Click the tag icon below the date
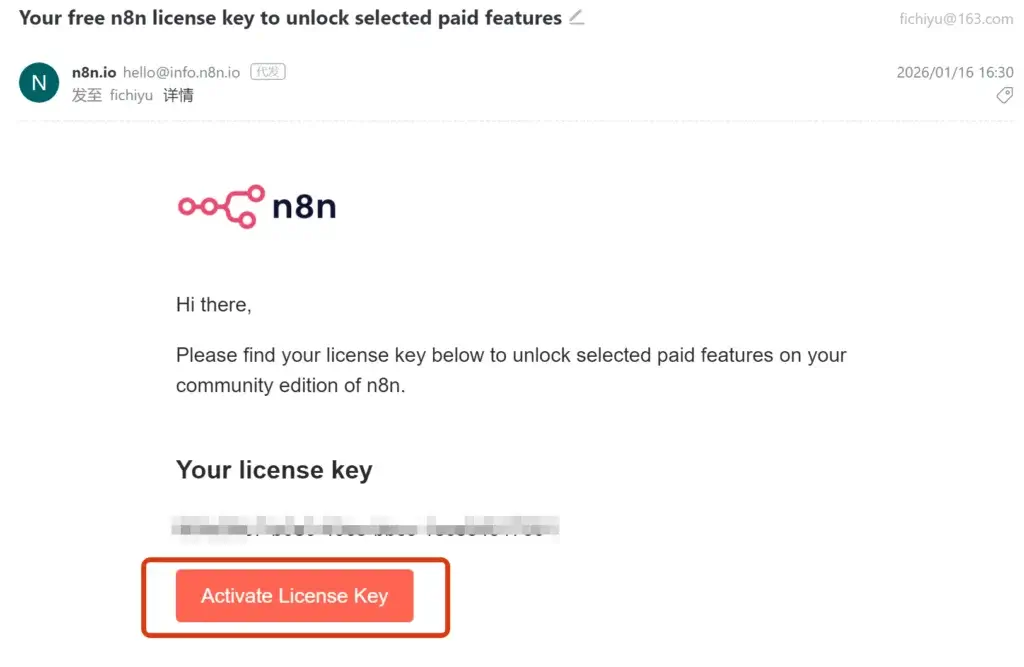Image resolution: width=1024 pixels, height=667 pixels. pyautogui.click(x=1004, y=95)
